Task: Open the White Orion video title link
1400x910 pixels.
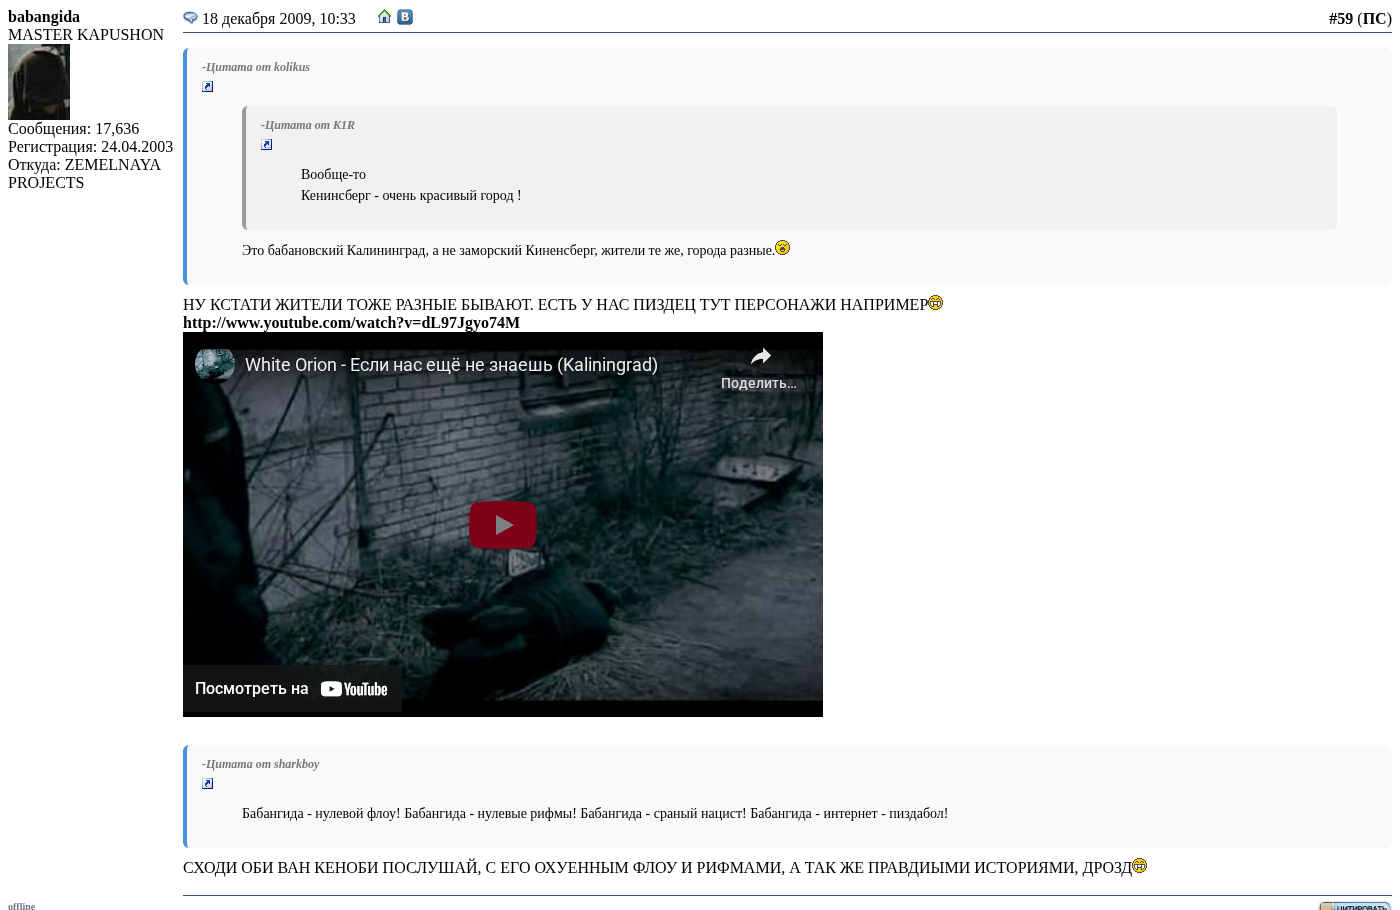Action: point(451,365)
